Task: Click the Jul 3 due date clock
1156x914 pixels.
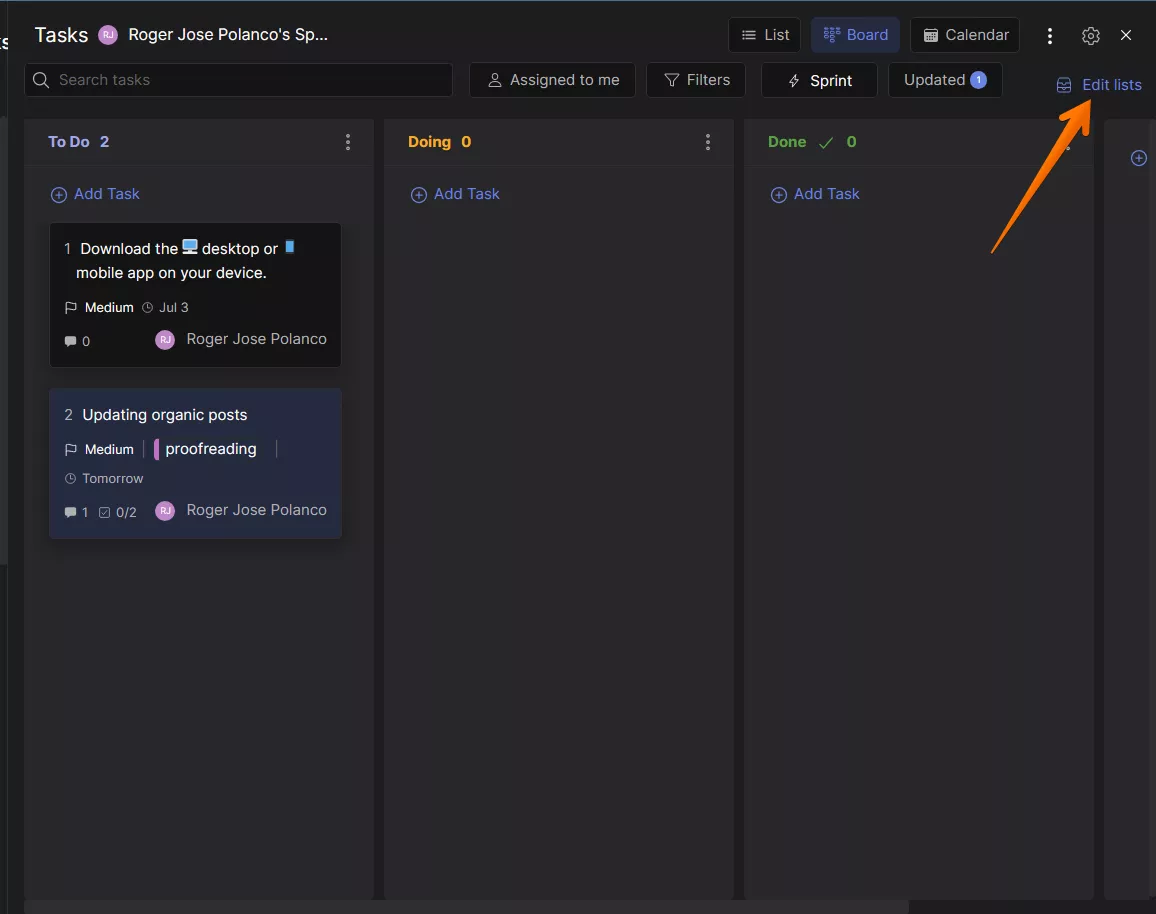Action: pyautogui.click(x=148, y=308)
